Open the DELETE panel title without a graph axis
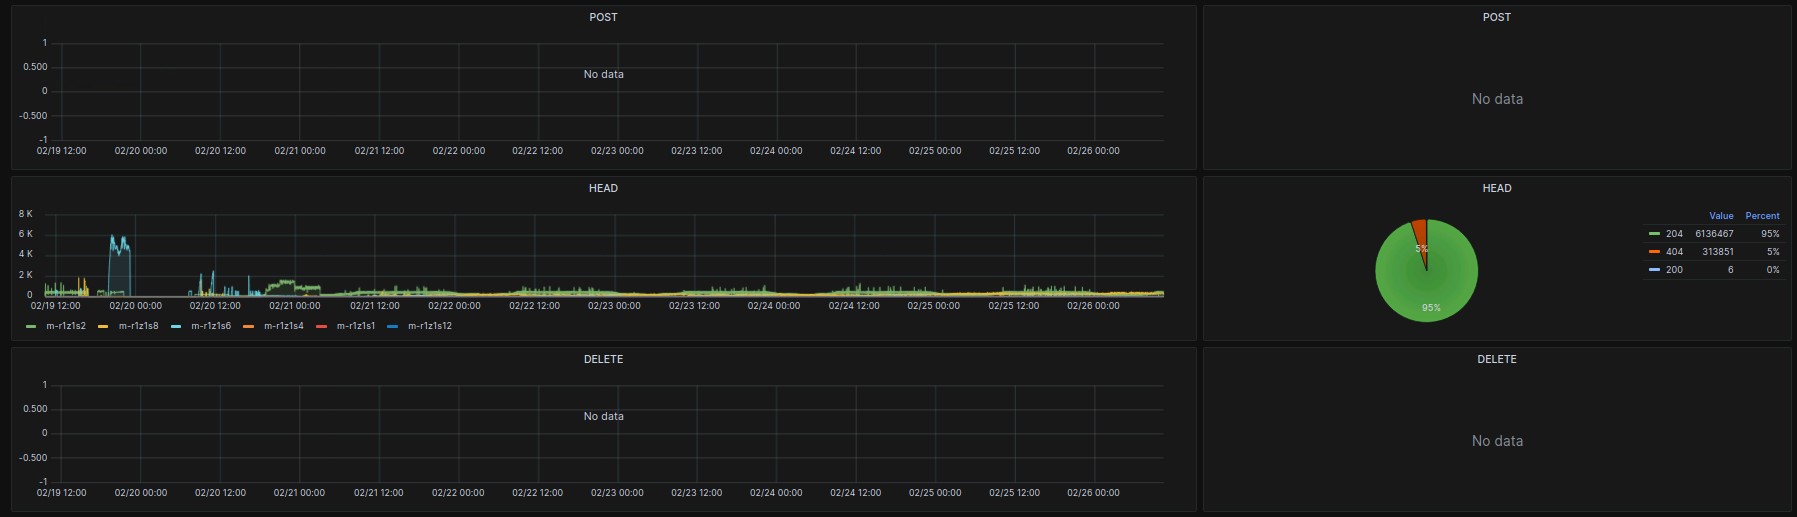Image resolution: width=1797 pixels, height=517 pixels. tap(1497, 359)
